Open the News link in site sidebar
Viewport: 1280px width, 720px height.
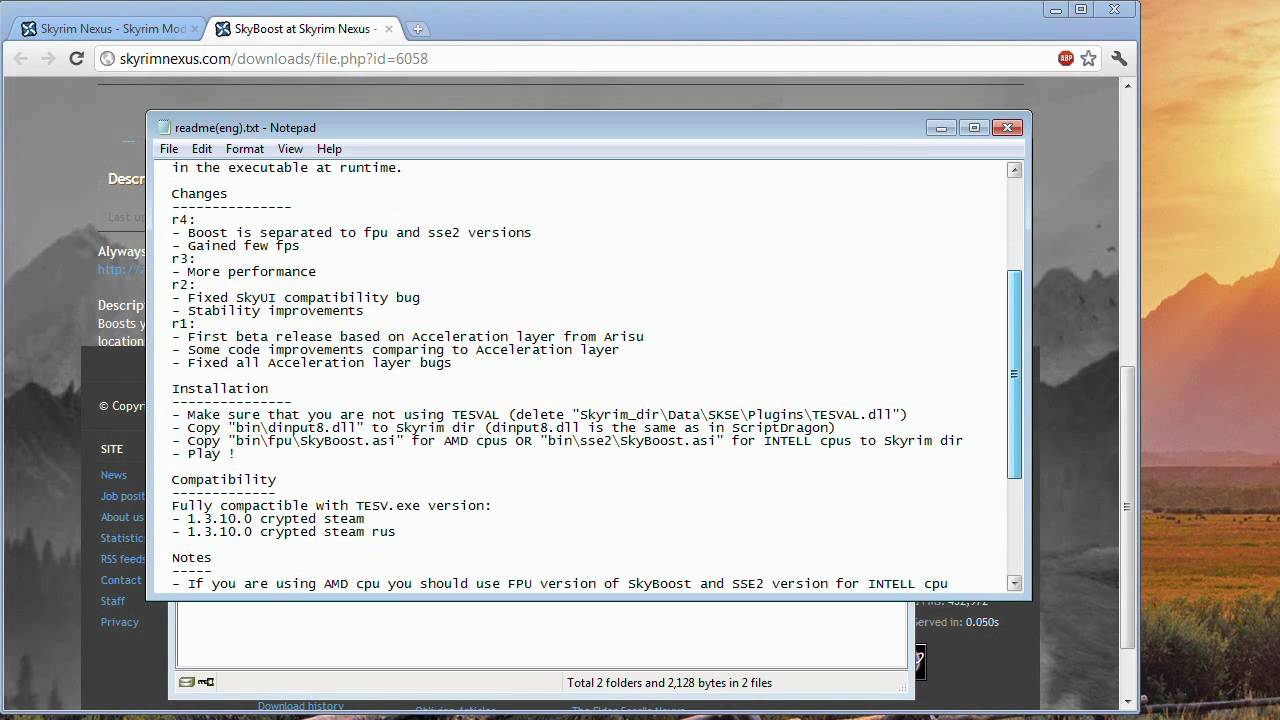pyautogui.click(x=113, y=475)
